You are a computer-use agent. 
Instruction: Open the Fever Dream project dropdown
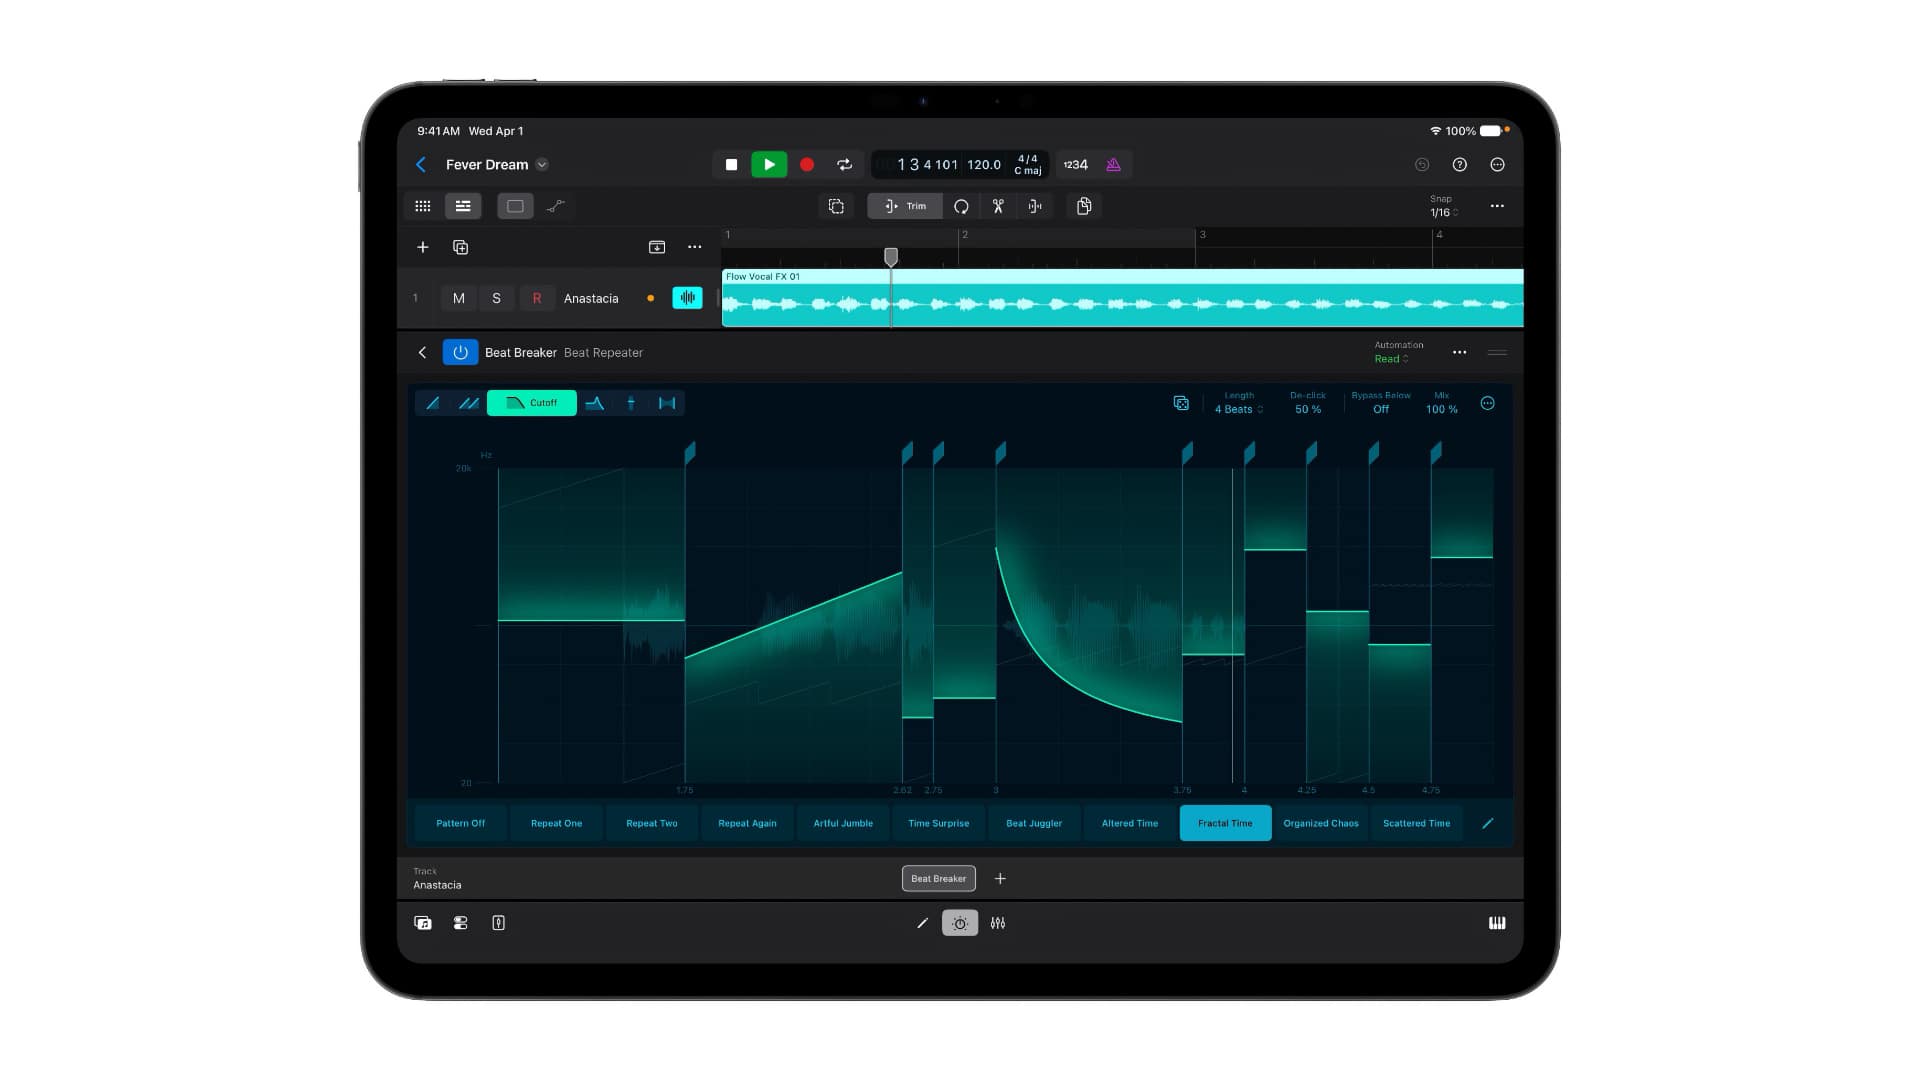click(x=542, y=165)
